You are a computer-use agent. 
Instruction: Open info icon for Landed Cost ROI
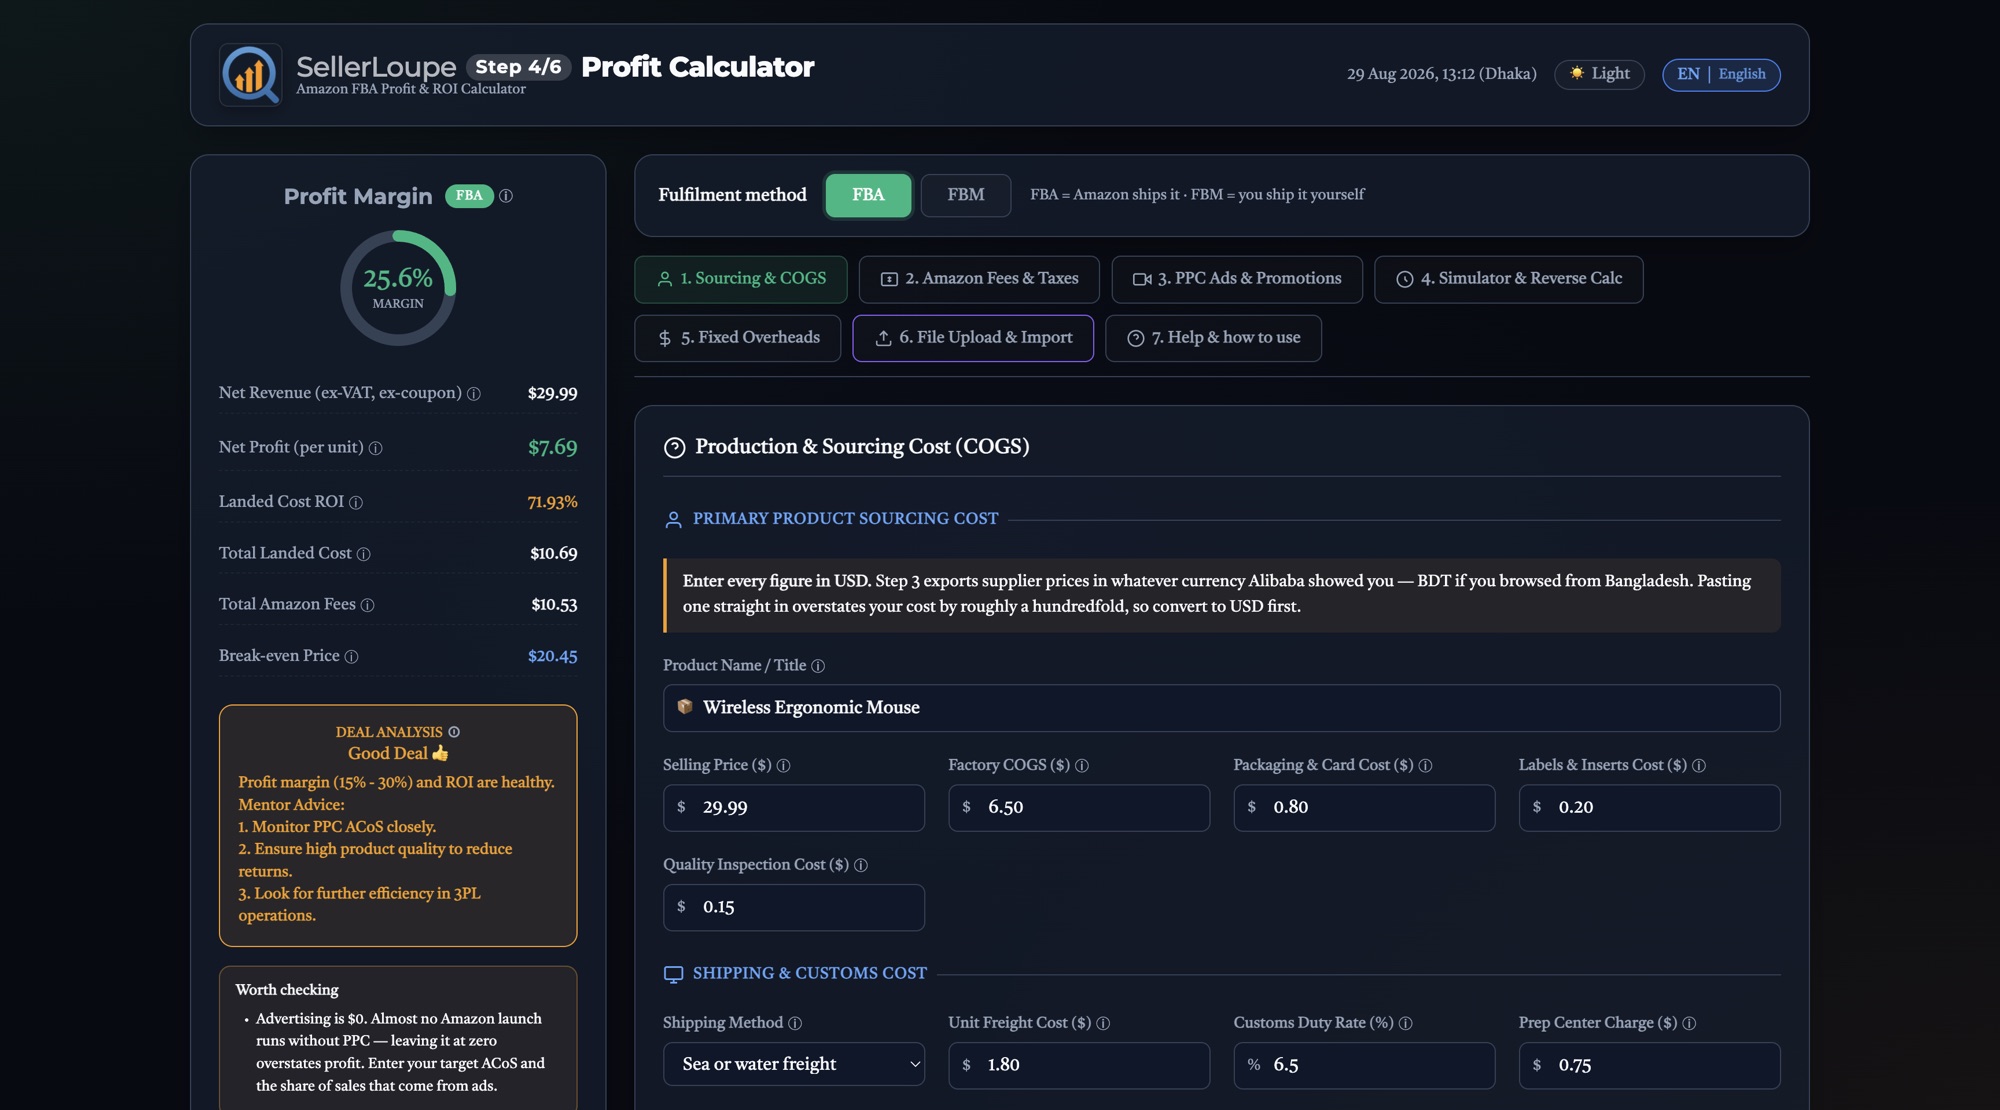pos(356,502)
